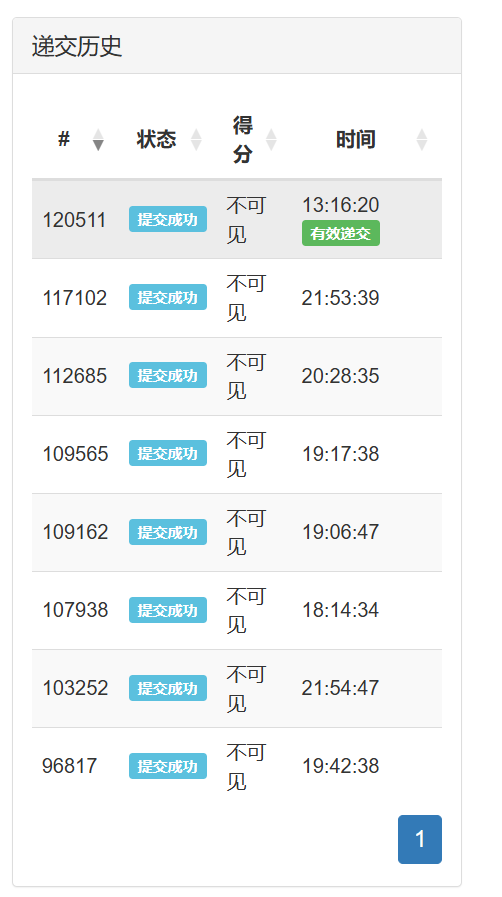Sort the 得分 column using its arrows
The image size is (502, 897).
[x=272, y=140]
